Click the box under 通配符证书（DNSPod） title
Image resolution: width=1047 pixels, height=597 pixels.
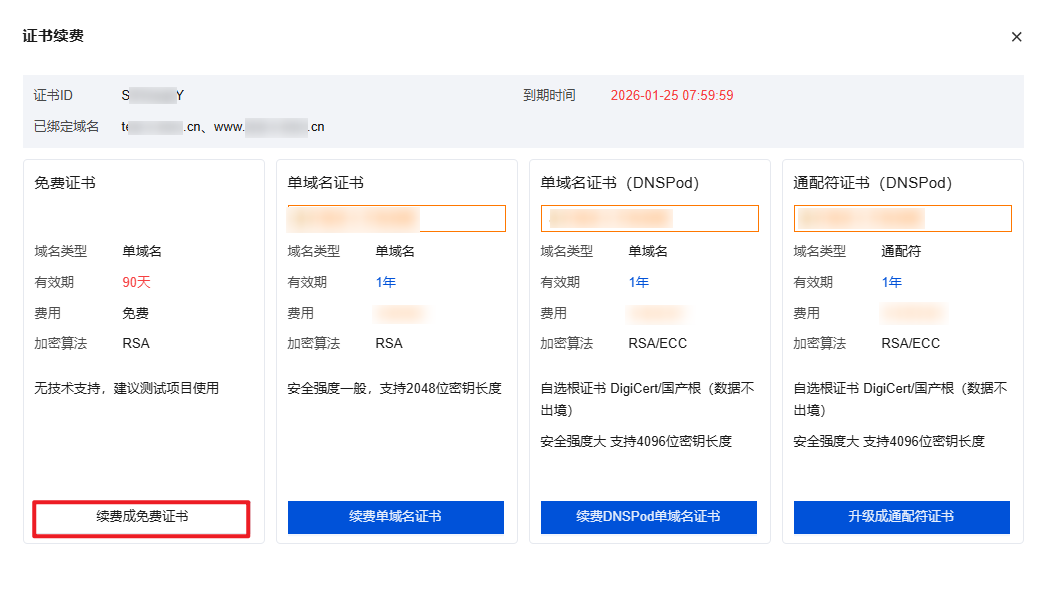902,219
